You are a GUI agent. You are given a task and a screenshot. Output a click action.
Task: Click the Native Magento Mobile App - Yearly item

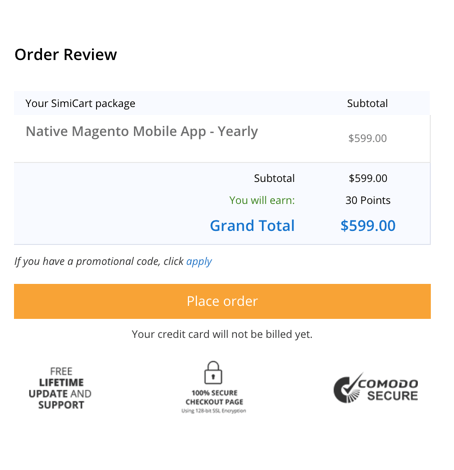[x=142, y=131]
